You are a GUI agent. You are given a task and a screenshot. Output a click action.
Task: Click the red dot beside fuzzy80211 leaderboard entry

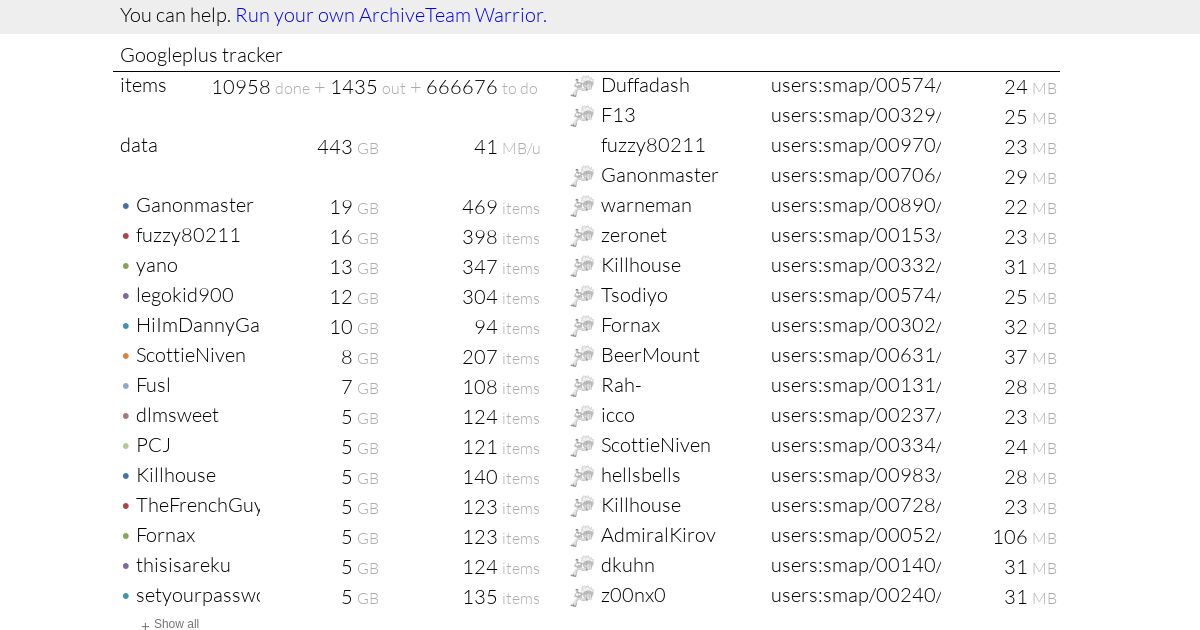tap(126, 237)
